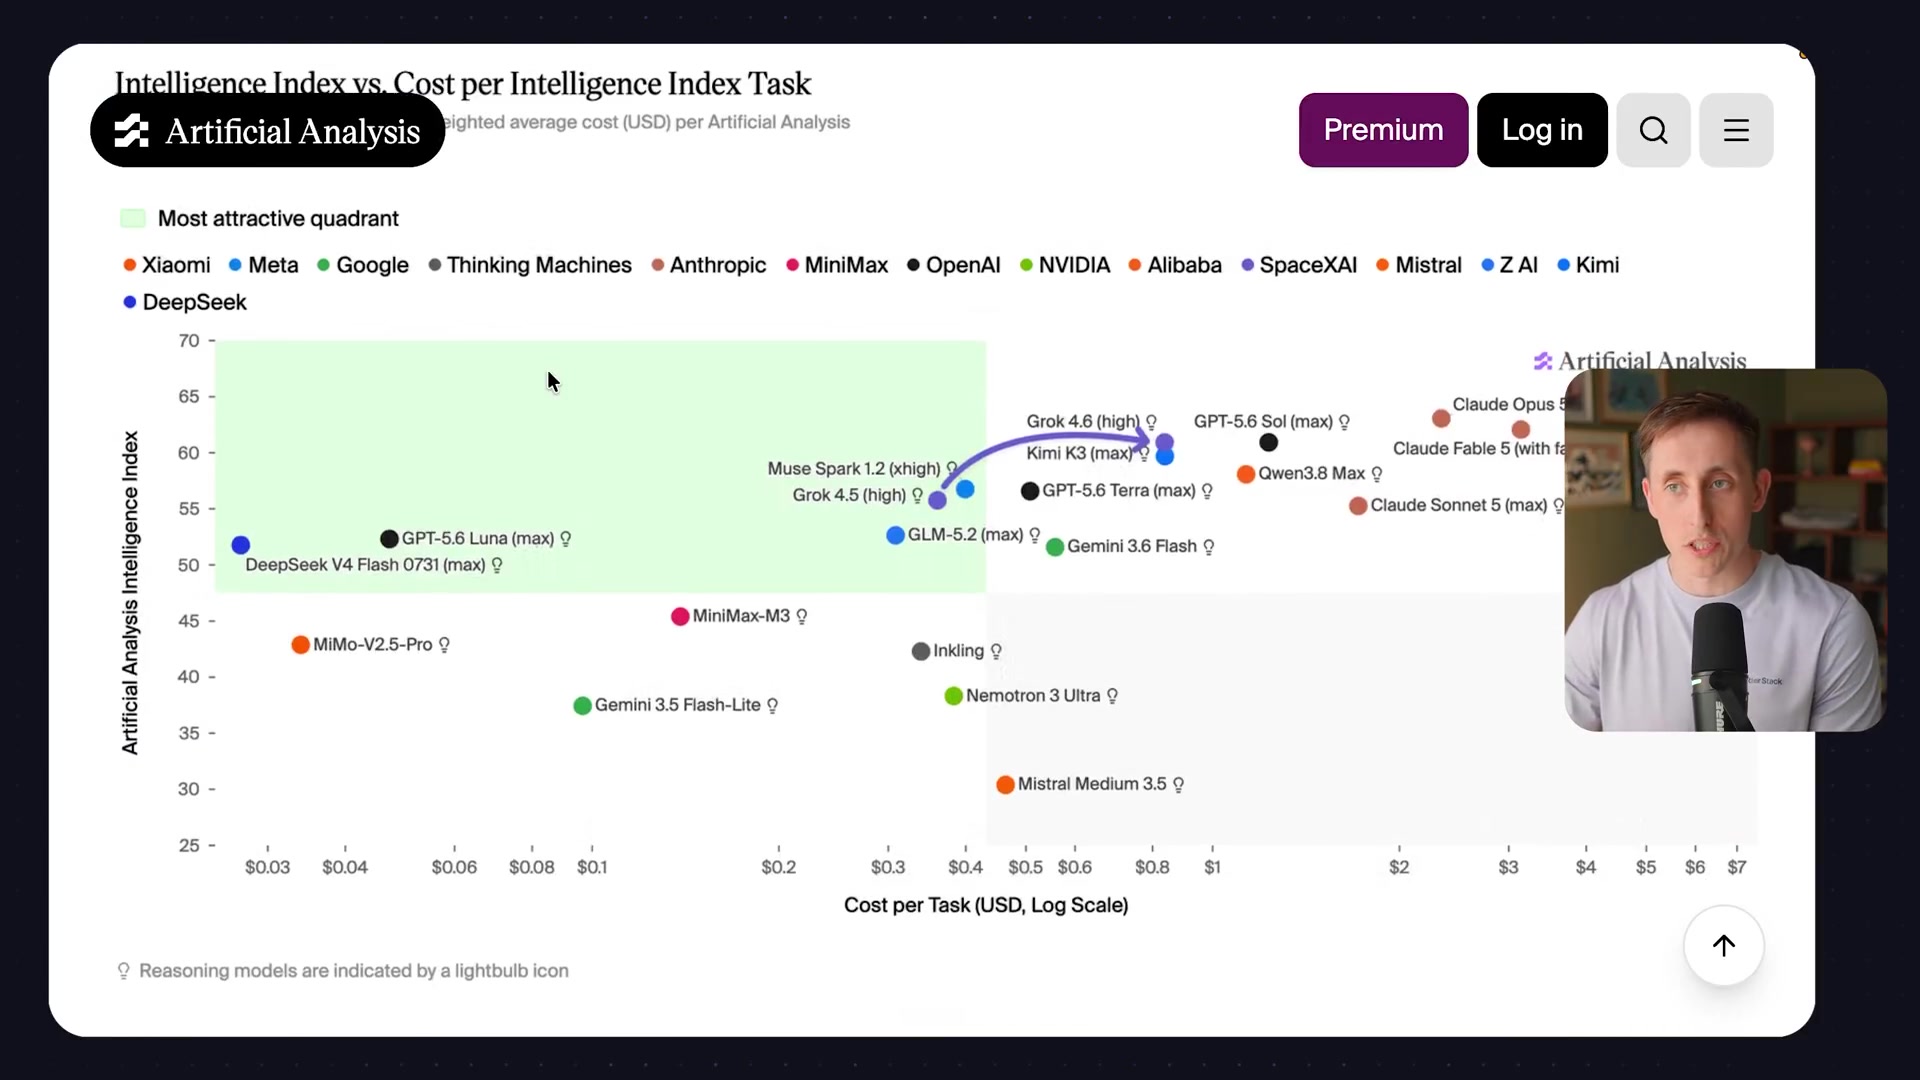Toggle the NVIDIA legend entry

(x=1065, y=265)
